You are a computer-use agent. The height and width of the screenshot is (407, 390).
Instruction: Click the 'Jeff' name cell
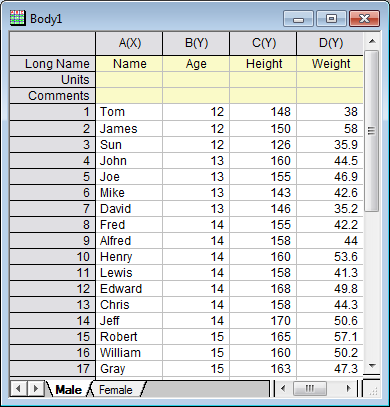129,321
